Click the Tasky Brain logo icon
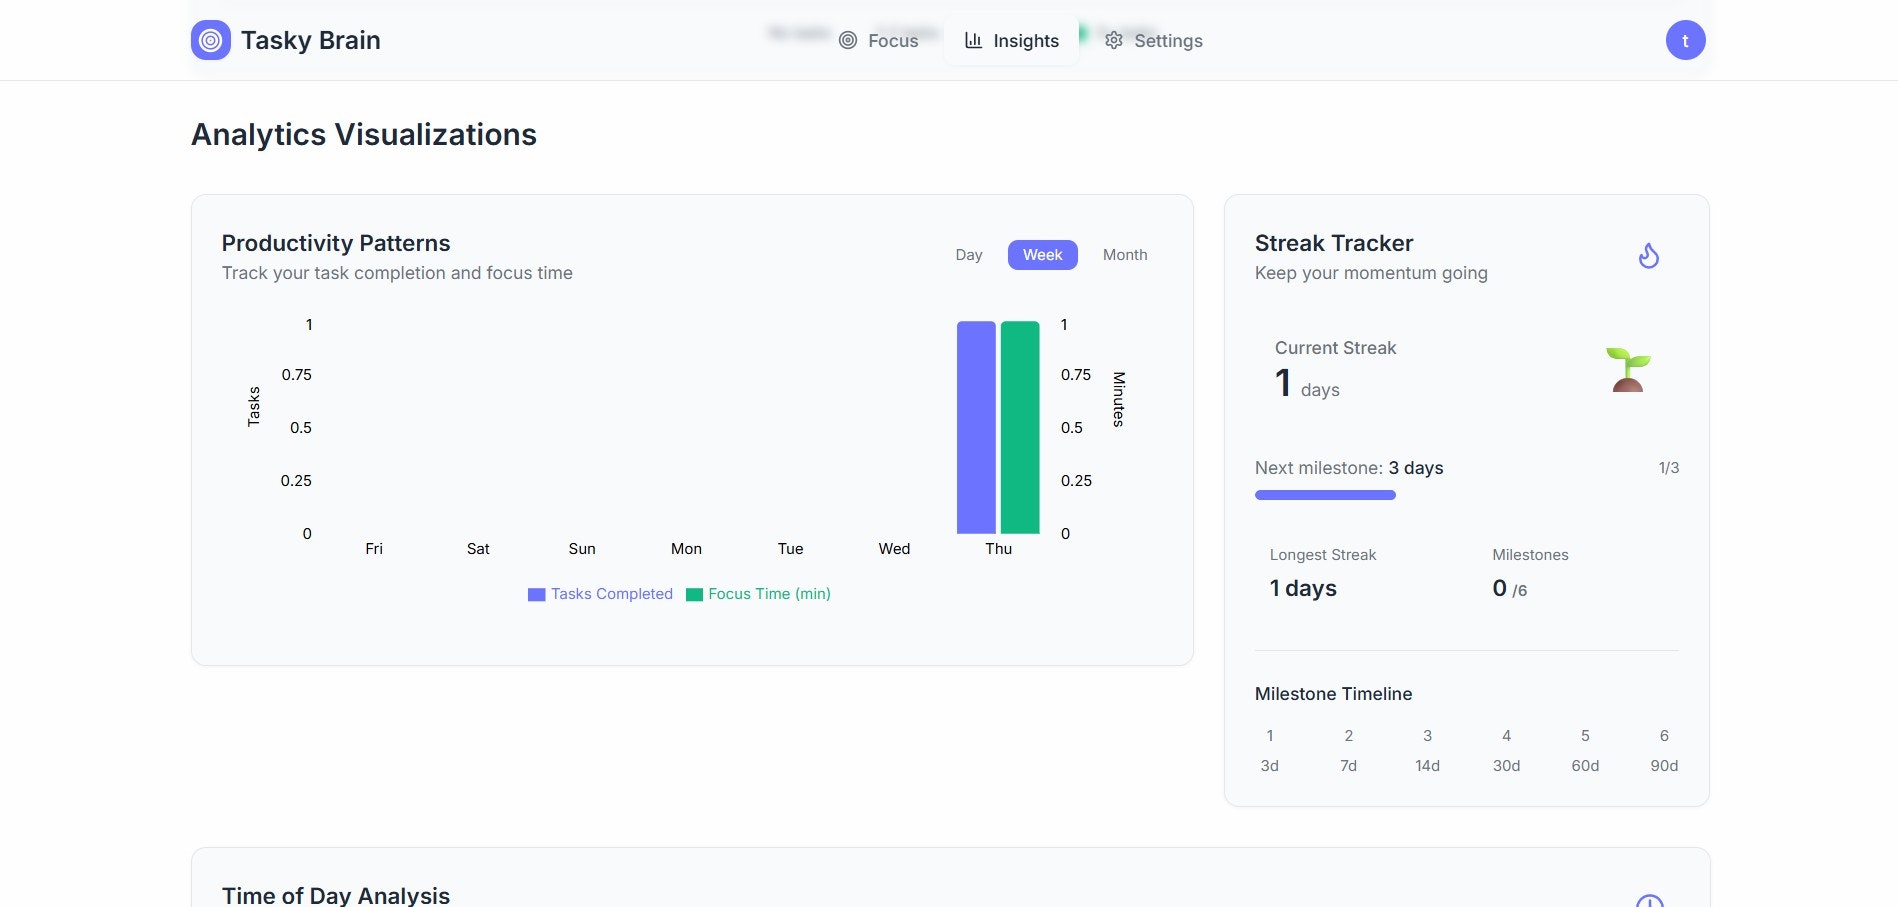The height and width of the screenshot is (907, 1898). tap(210, 40)
